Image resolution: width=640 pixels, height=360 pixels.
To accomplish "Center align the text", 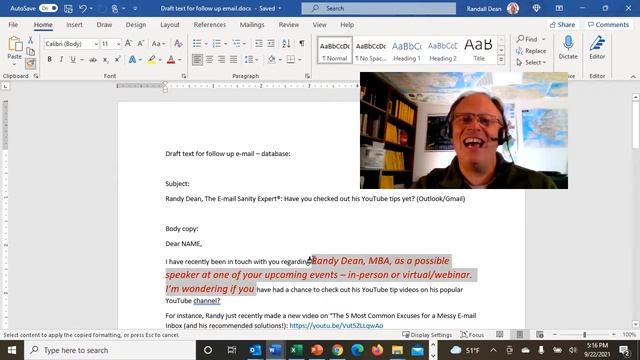I will coord(209,60).
